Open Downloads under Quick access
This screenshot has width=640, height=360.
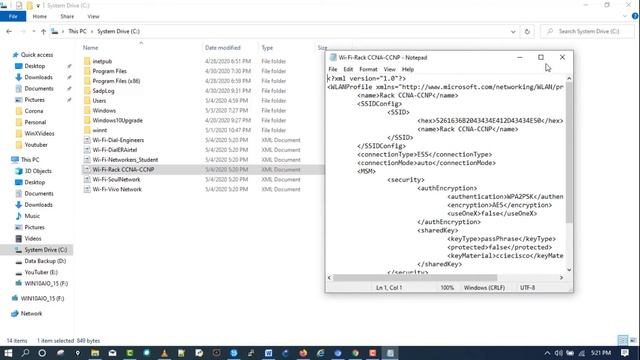tap(38, 77)
